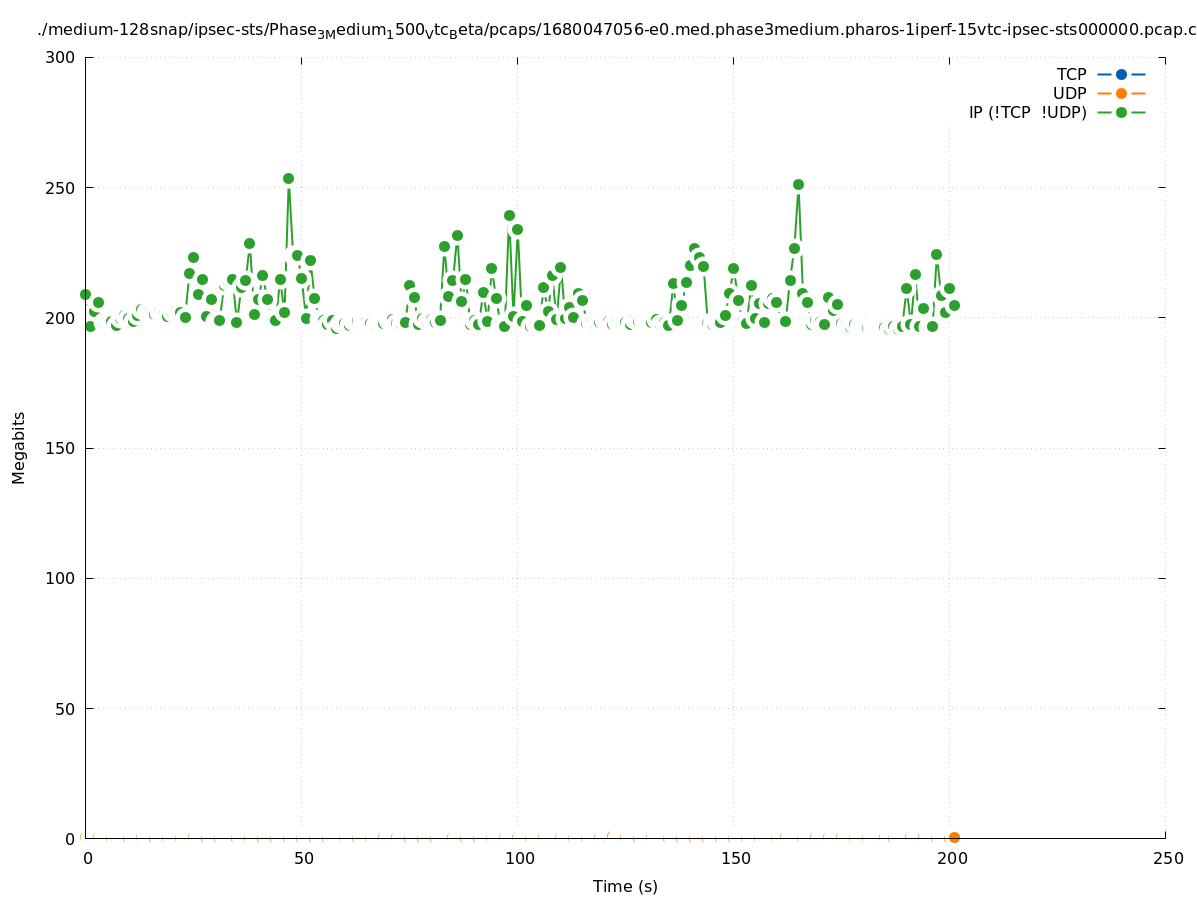Click the 300 tick label on y-axis

[59, 57]
